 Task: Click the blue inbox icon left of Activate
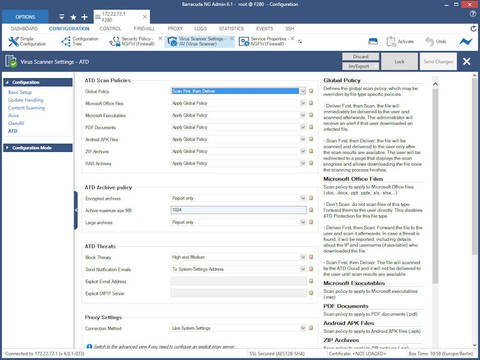[373, 41]
